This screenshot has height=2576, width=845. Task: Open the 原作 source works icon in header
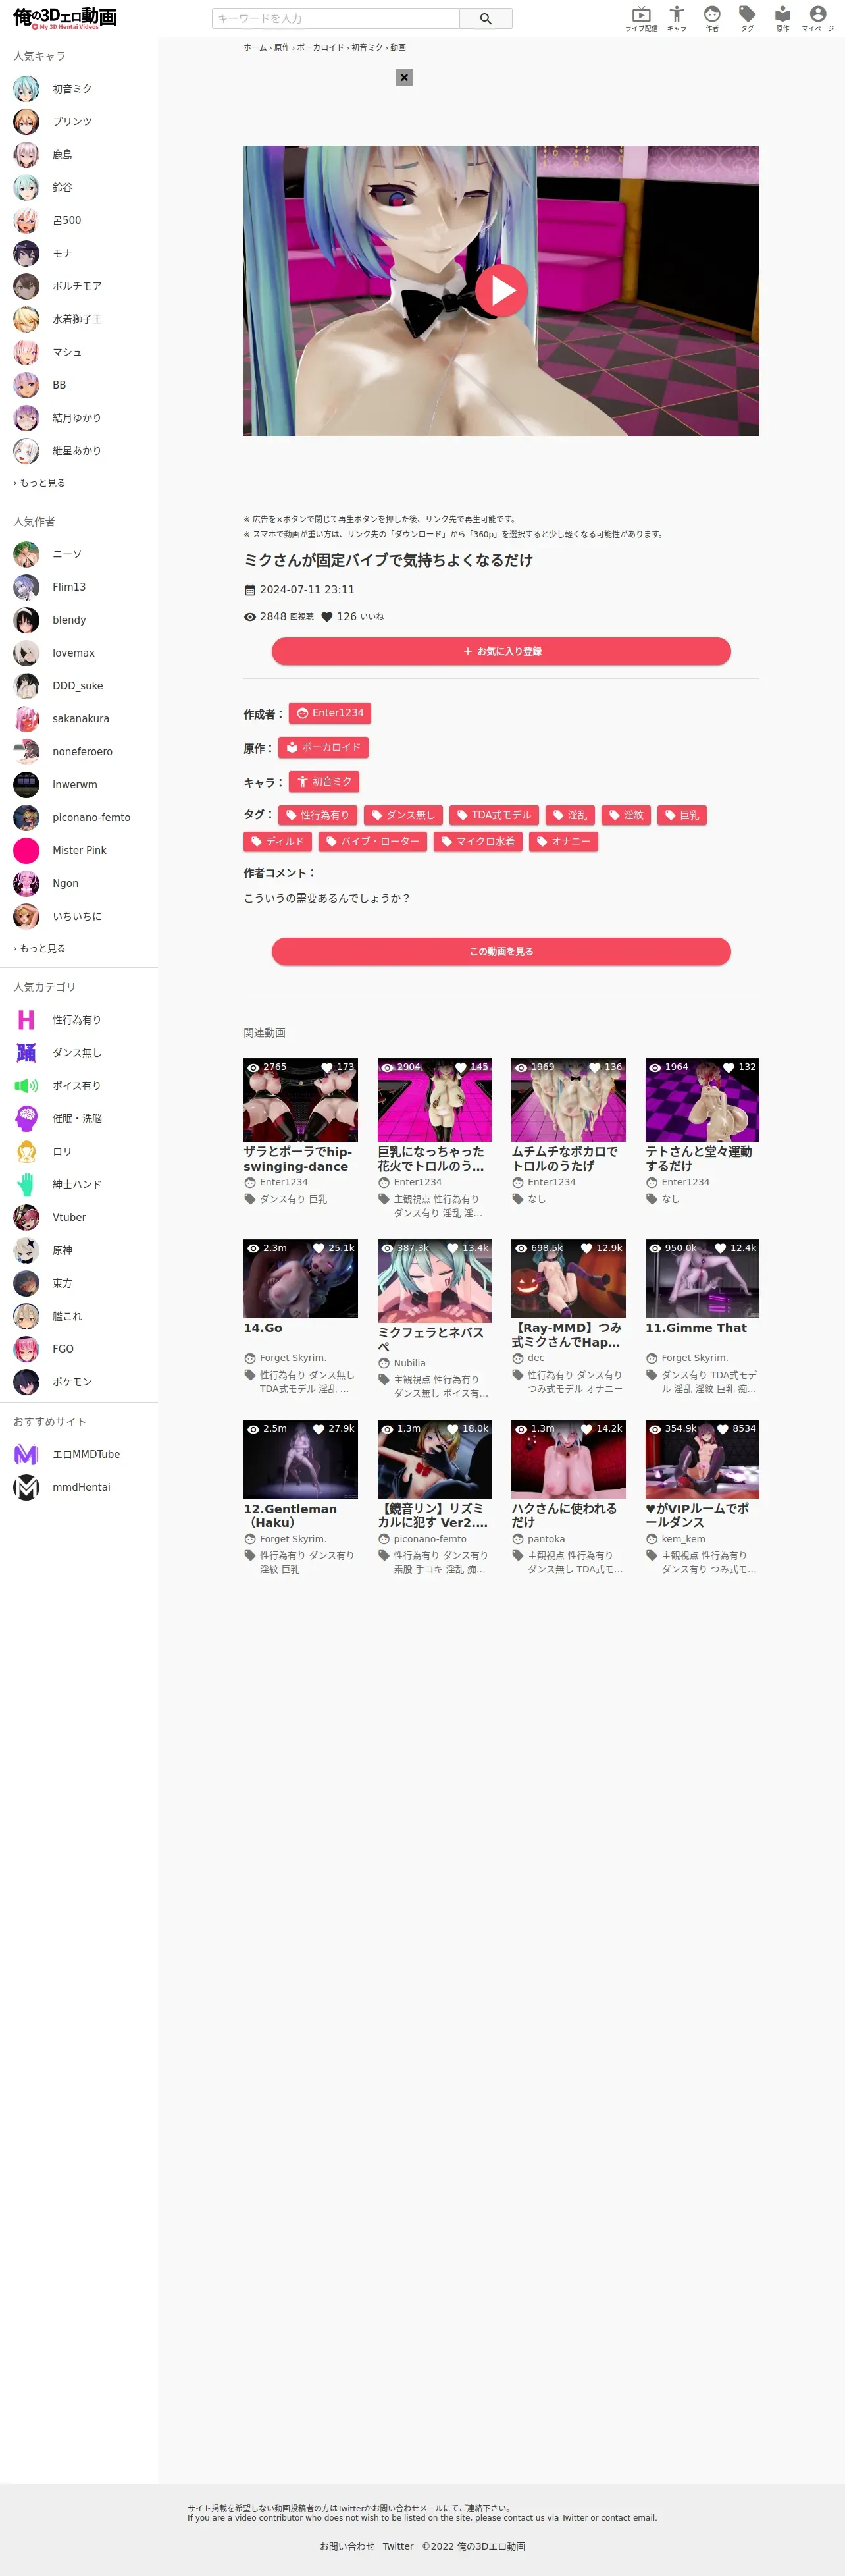[x=782, y=18]
